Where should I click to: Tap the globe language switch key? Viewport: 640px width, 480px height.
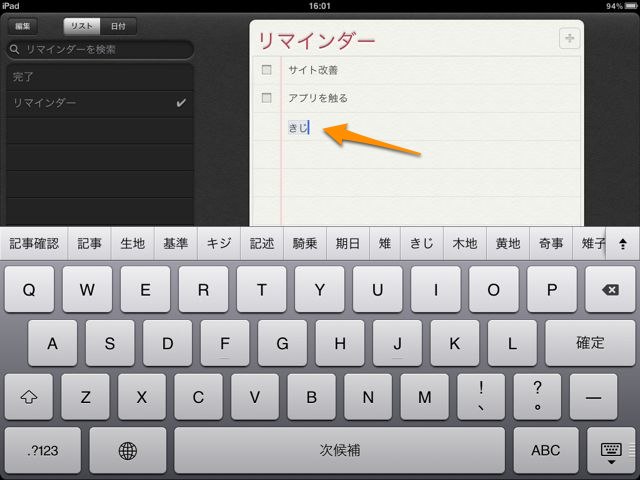[x=128, y=451]
